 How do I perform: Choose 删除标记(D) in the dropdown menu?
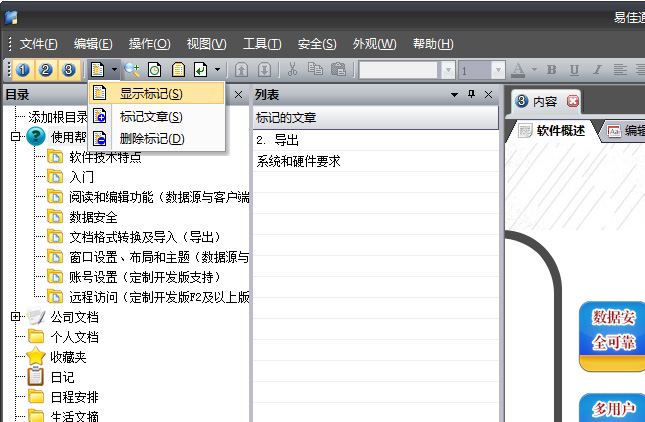click(151, 139)
